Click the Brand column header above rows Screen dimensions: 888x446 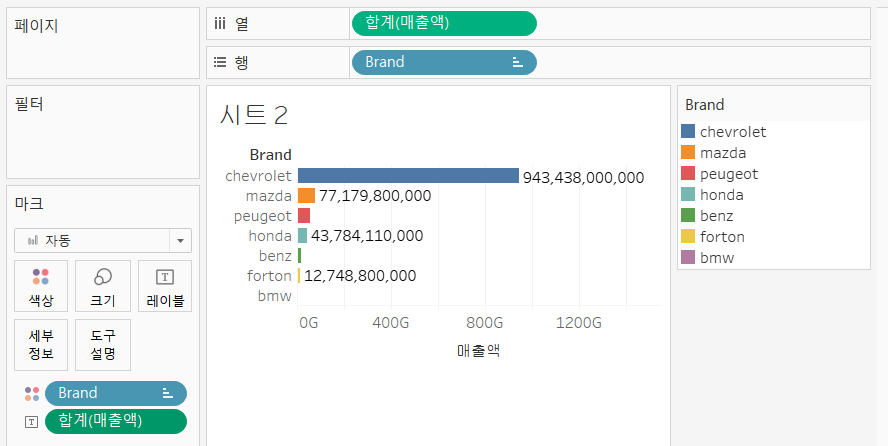[x=271, y=155]
